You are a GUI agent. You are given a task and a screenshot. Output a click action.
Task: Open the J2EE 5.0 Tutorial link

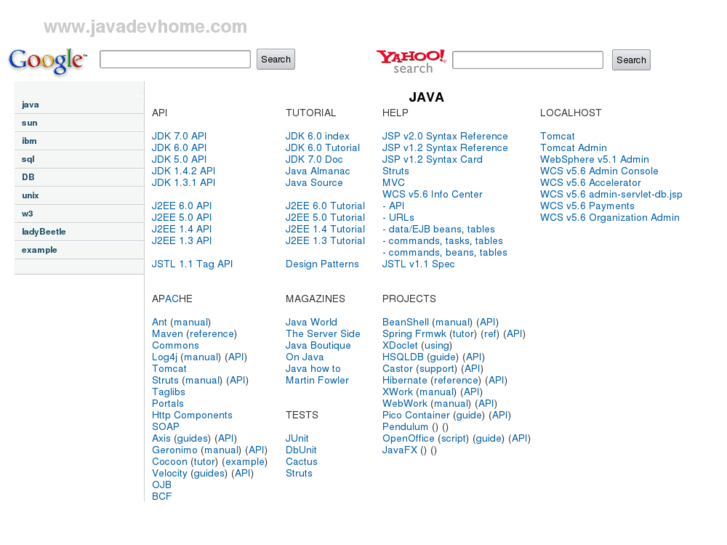tap(325, 217)
